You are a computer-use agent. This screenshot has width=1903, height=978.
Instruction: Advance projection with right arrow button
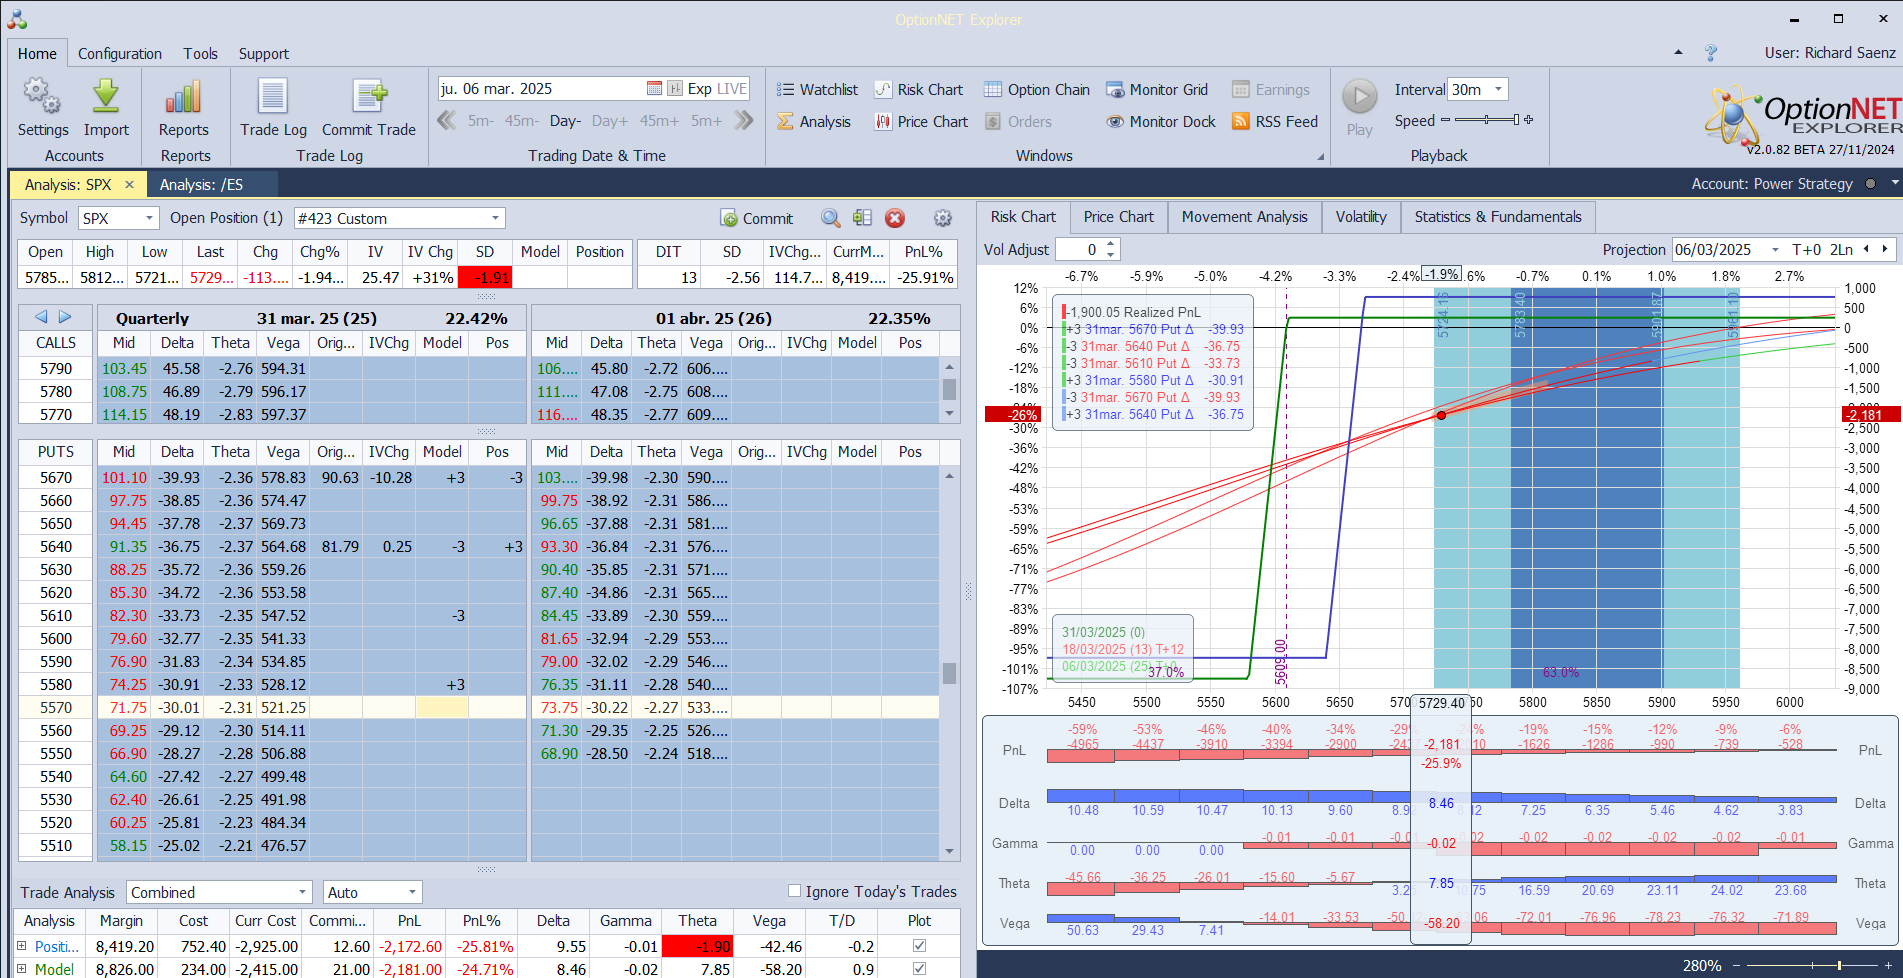tap(1885, 250)
